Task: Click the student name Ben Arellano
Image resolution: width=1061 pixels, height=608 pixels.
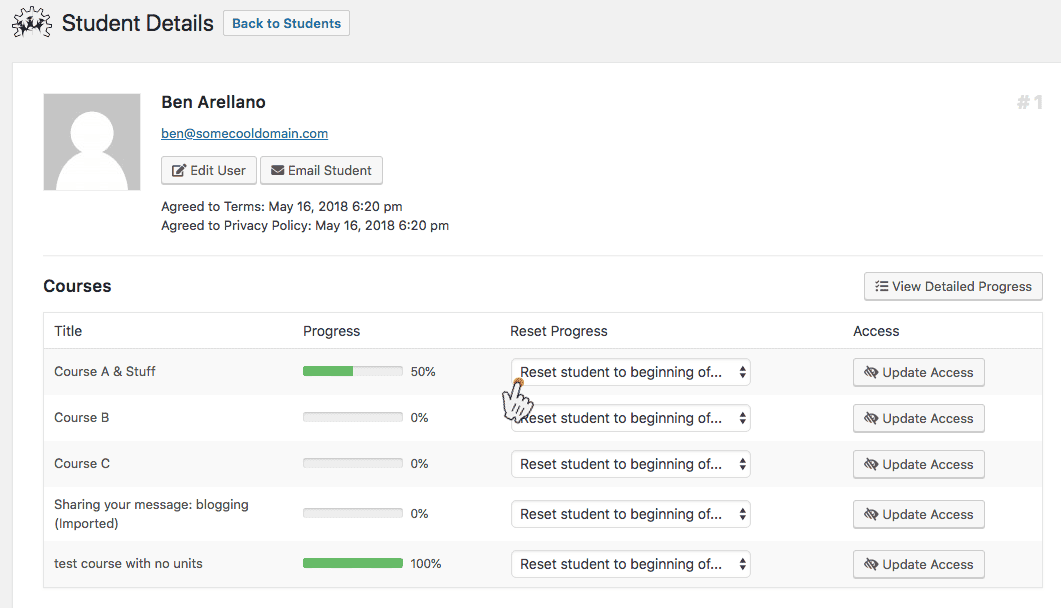Action: click(213, 102)
